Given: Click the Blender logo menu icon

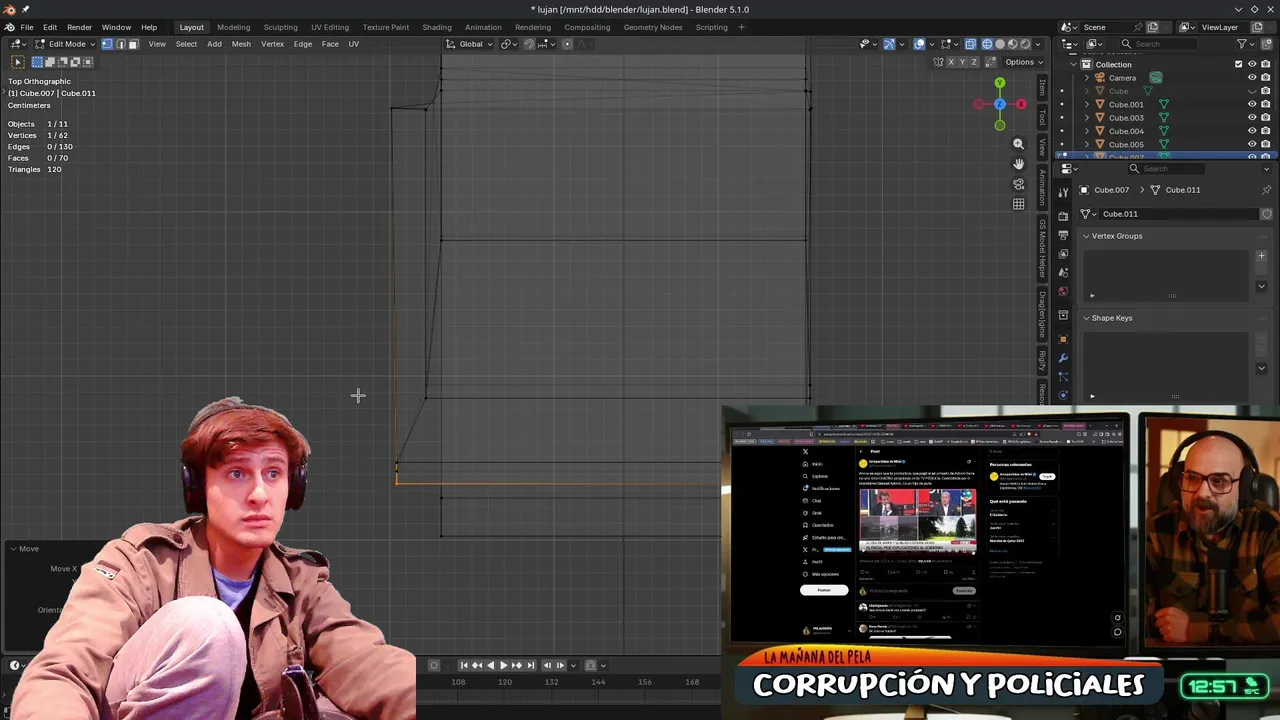Looking at the screenshot, I should click(9, 27).
